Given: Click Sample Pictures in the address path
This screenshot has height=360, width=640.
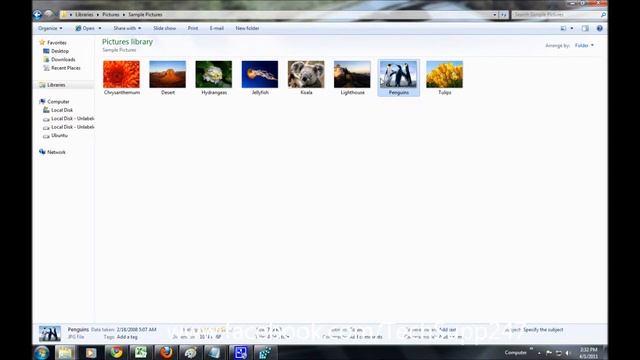Looking at the screenshot, I should coord(145,15).
